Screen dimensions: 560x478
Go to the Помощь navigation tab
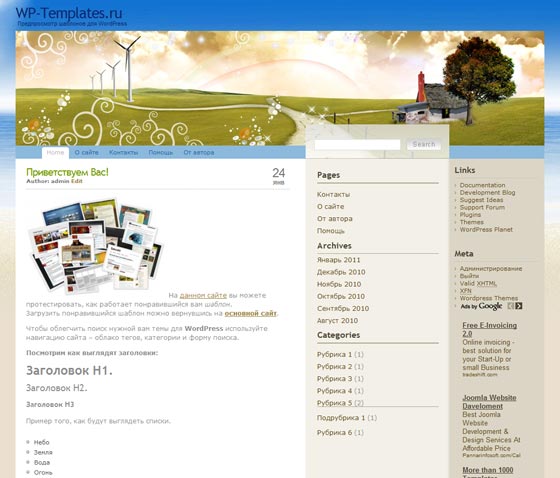coord(161,152)
